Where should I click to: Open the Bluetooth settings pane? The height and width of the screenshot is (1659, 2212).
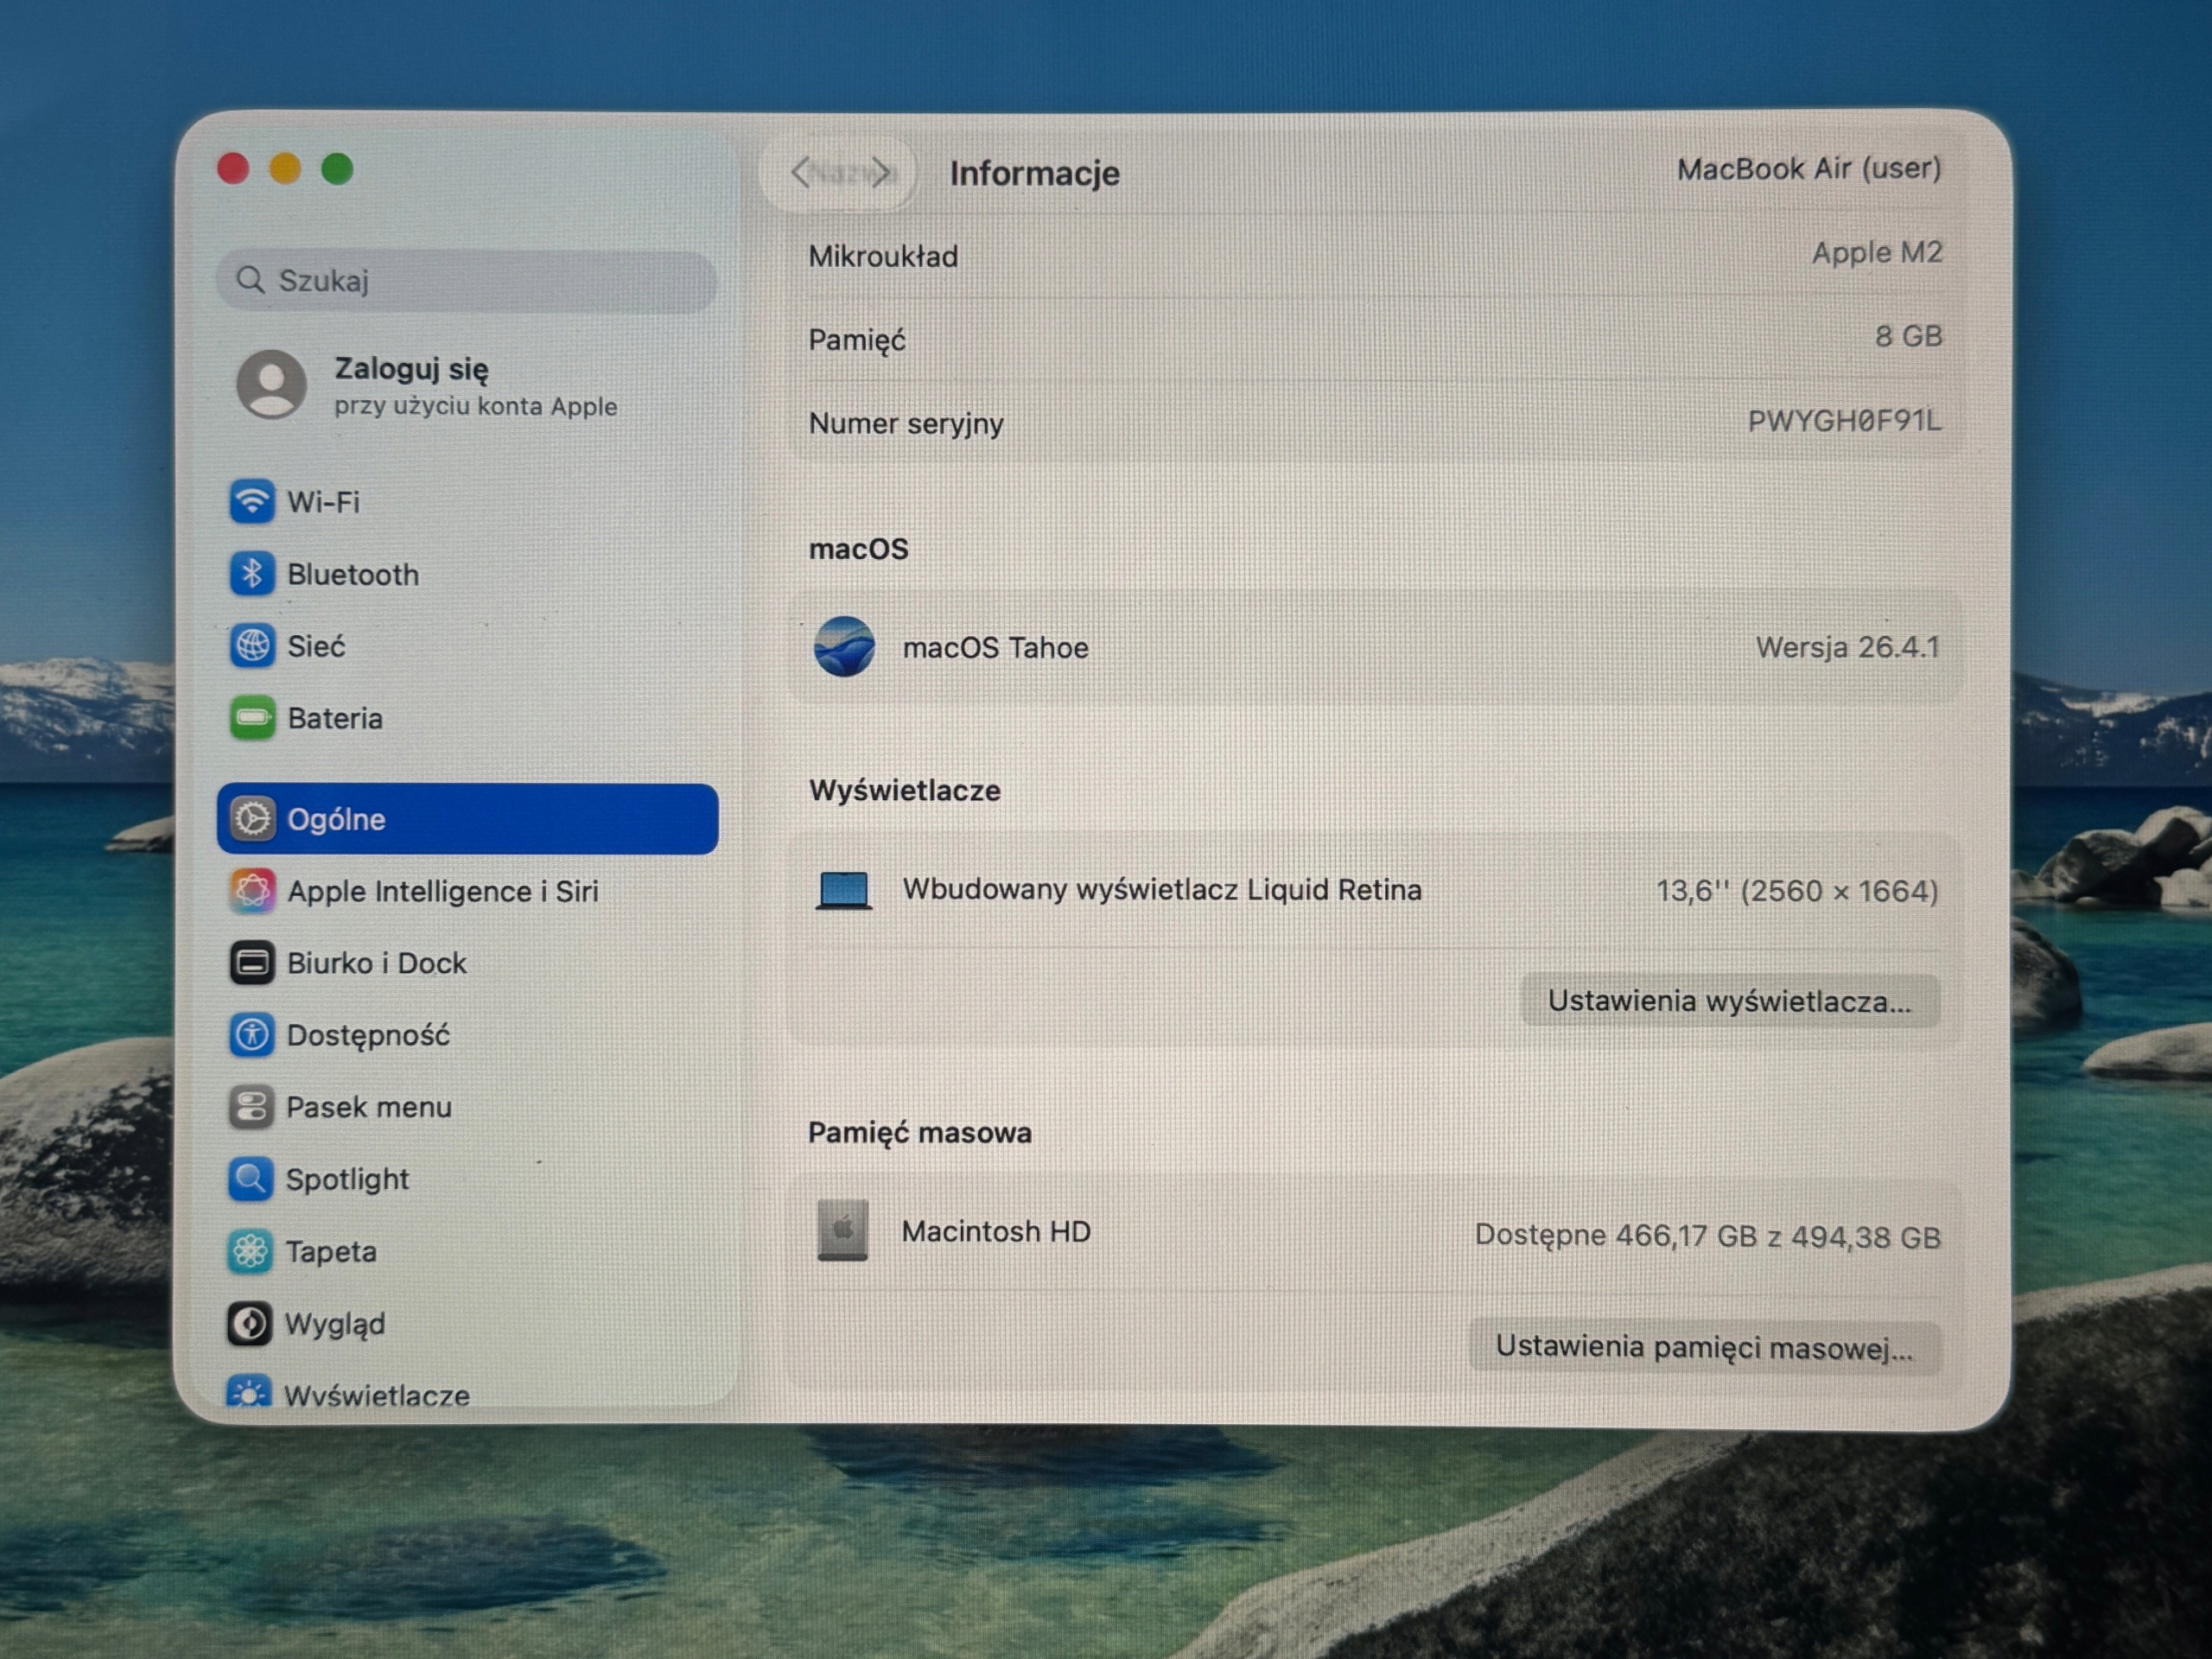[467, 574]
